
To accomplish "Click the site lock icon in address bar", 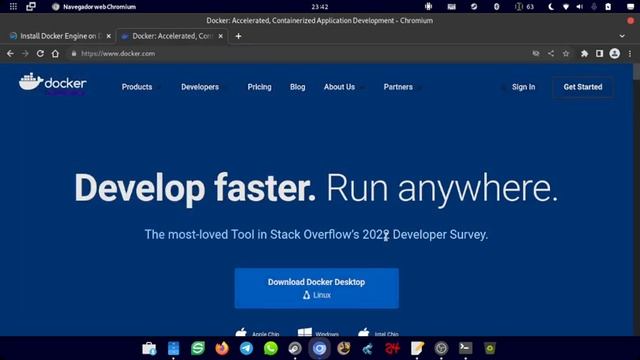I will click(74, 53).
